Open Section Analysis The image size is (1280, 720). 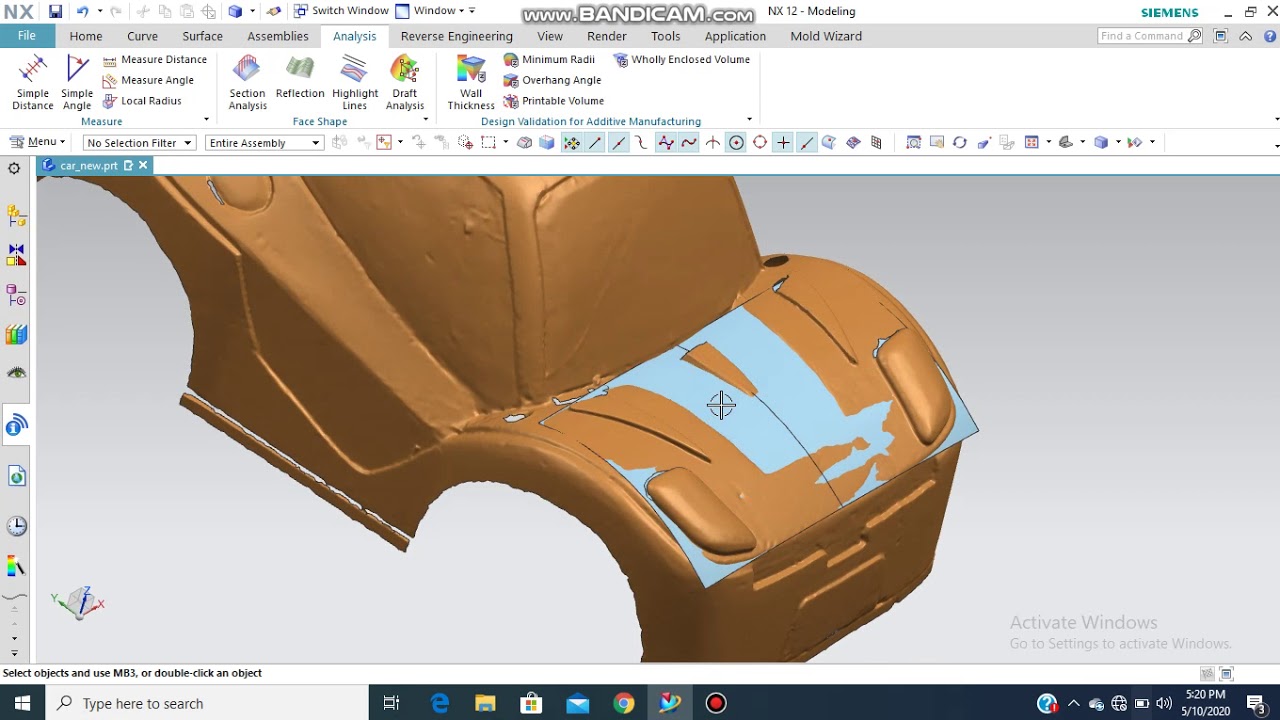pyautogui.click(x=247, y=82)
